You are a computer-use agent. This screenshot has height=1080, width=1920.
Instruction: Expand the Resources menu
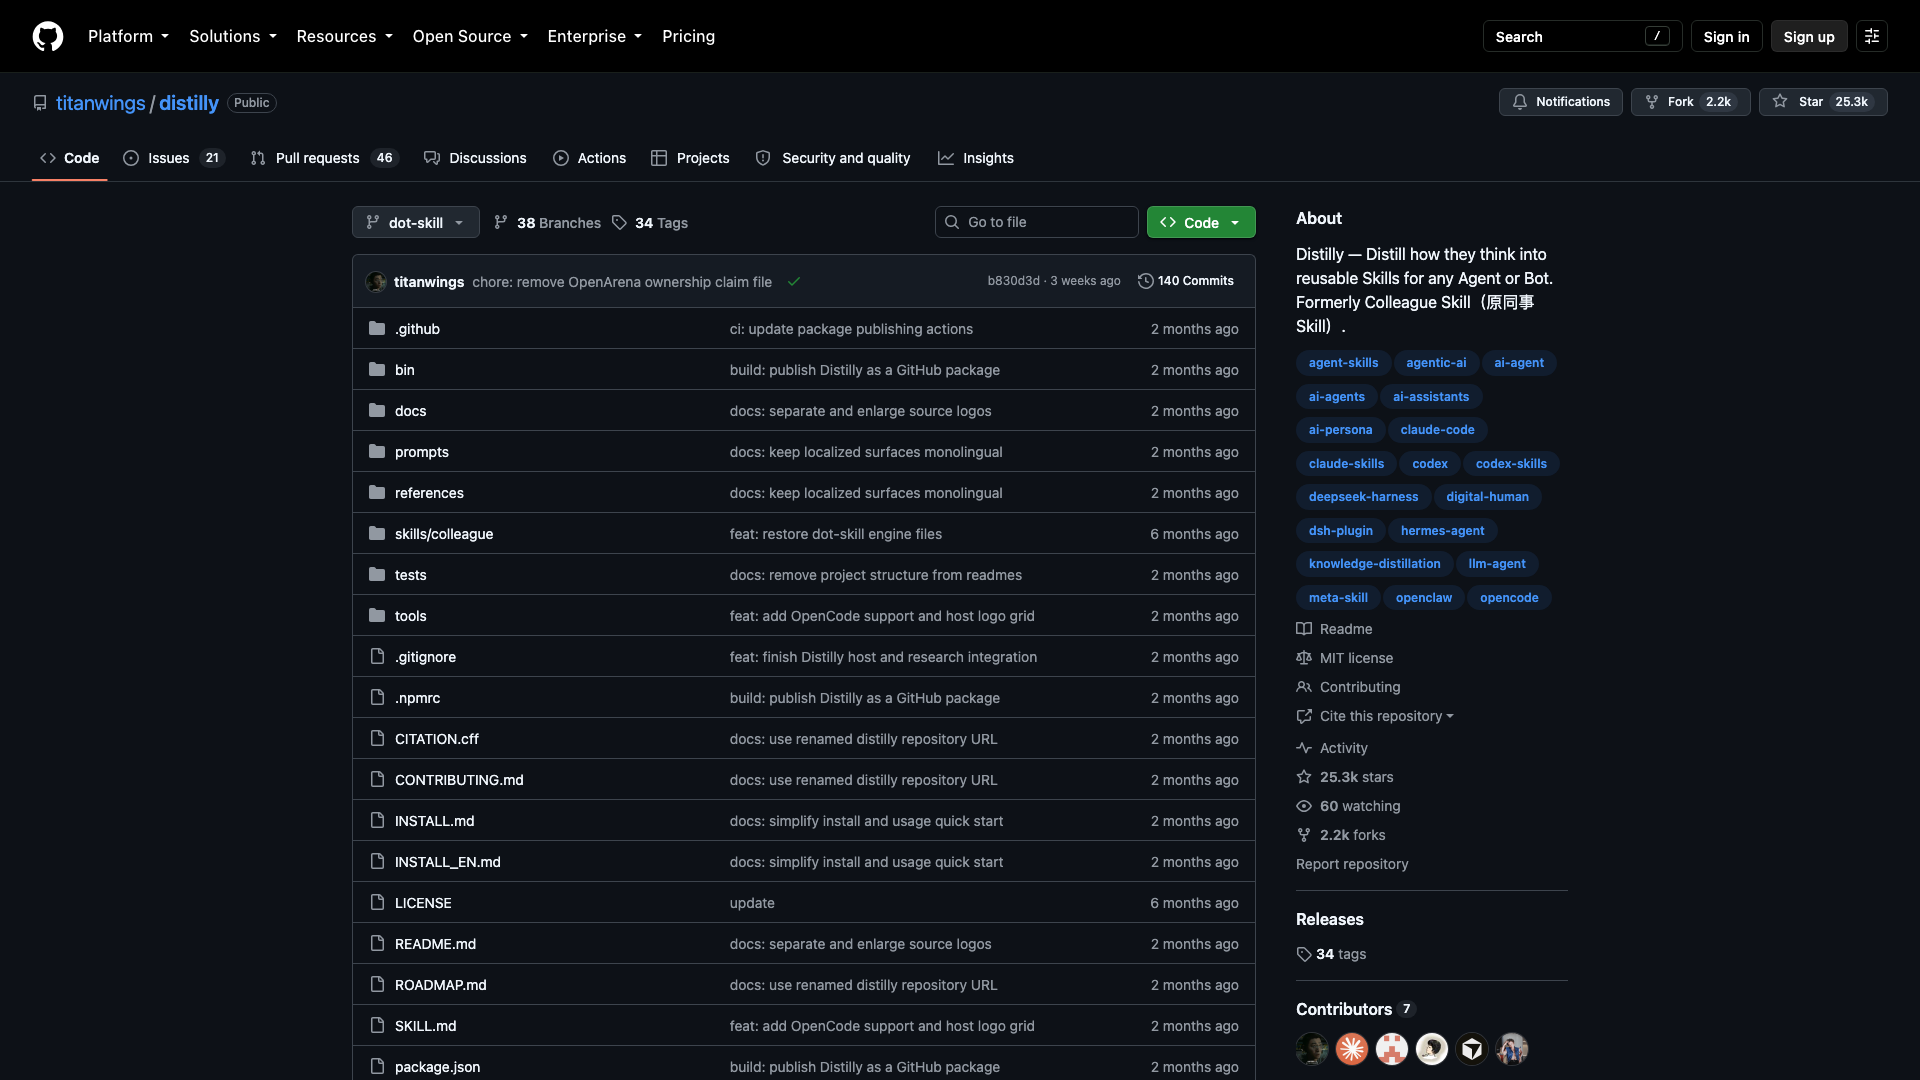pyautogui.click(x=345, y=36)
